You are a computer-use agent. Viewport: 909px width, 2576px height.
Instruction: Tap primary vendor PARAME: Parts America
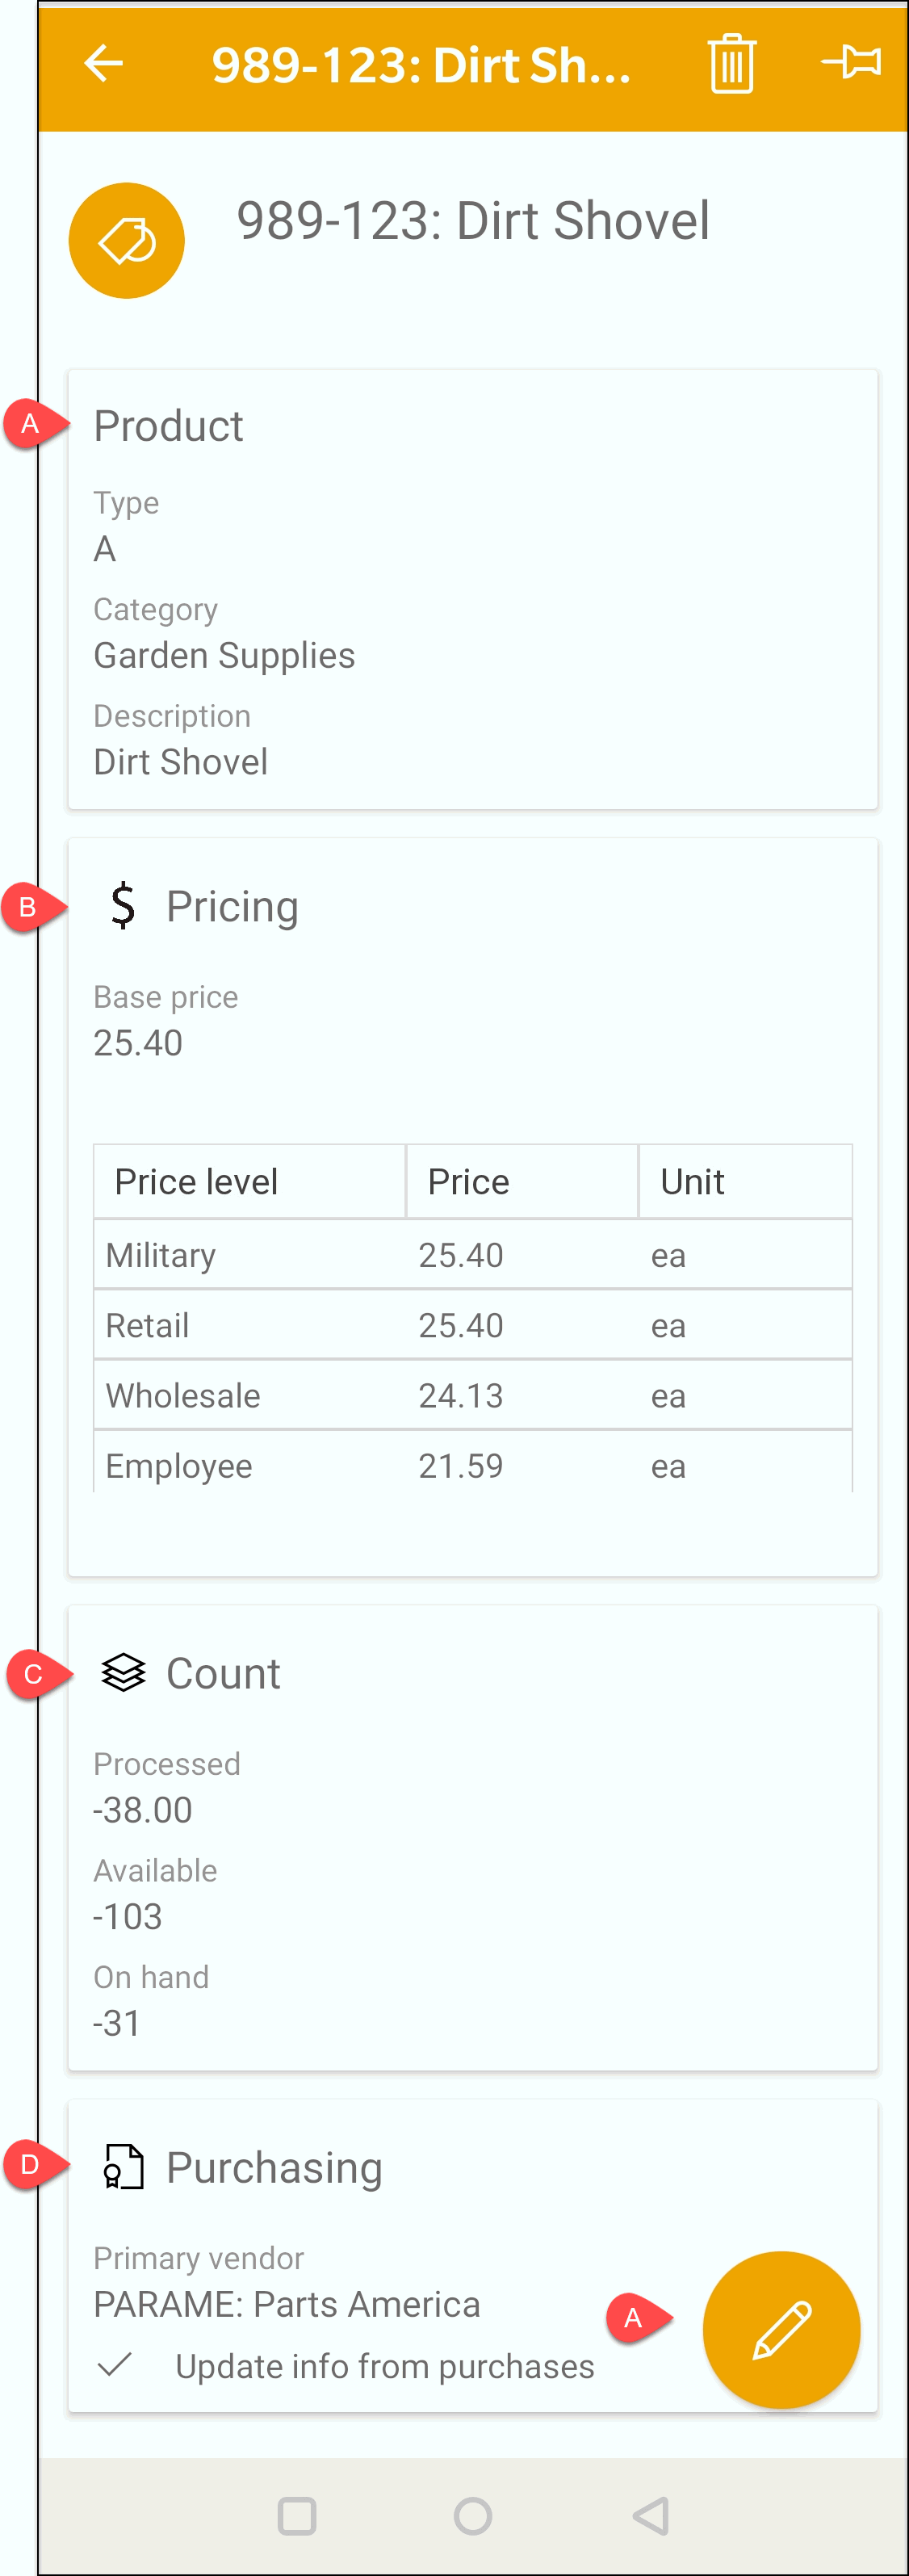point(287,2303)
